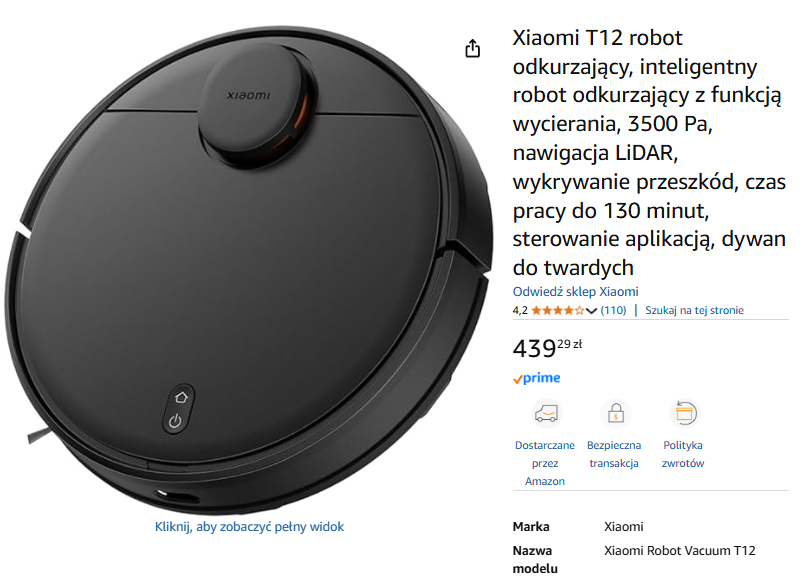The width and height of the screenshot is (803, 584).
Task: Click the 'Xiaomi Robot Vacuum T12' model name value
Action: (x=680, y=551)
